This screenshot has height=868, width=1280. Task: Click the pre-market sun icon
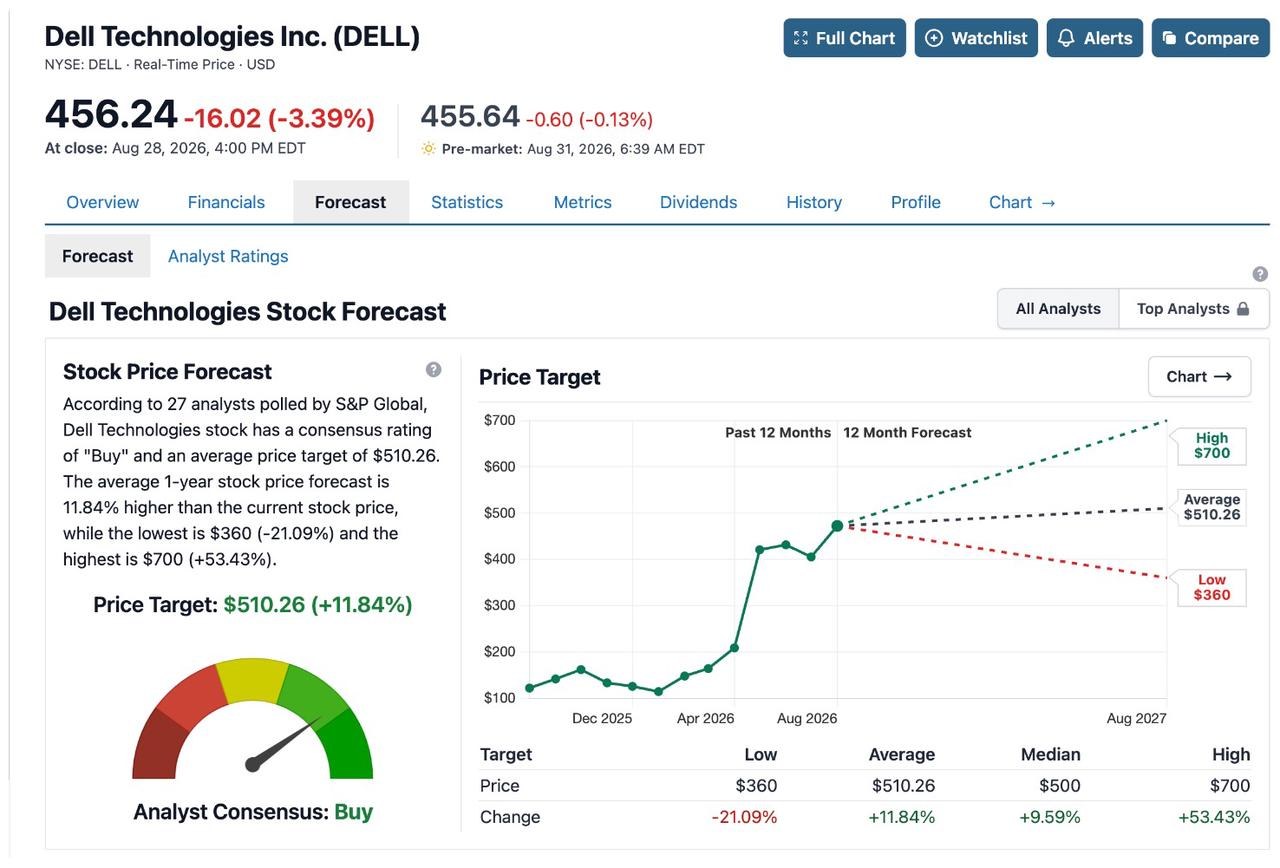(x=429, y=149)
